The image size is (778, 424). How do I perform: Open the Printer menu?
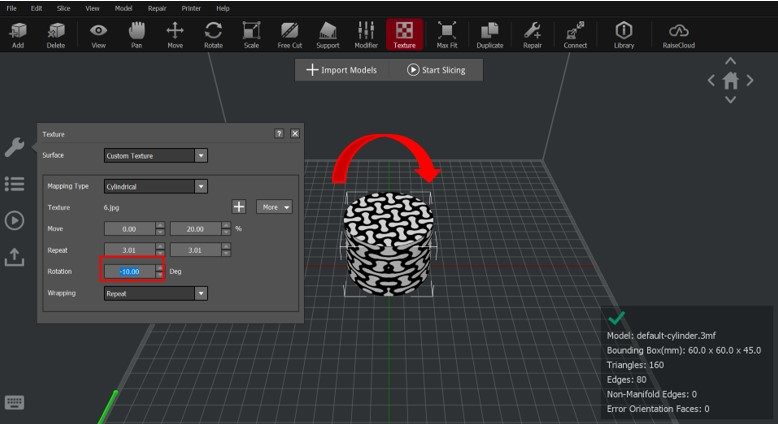191,8
